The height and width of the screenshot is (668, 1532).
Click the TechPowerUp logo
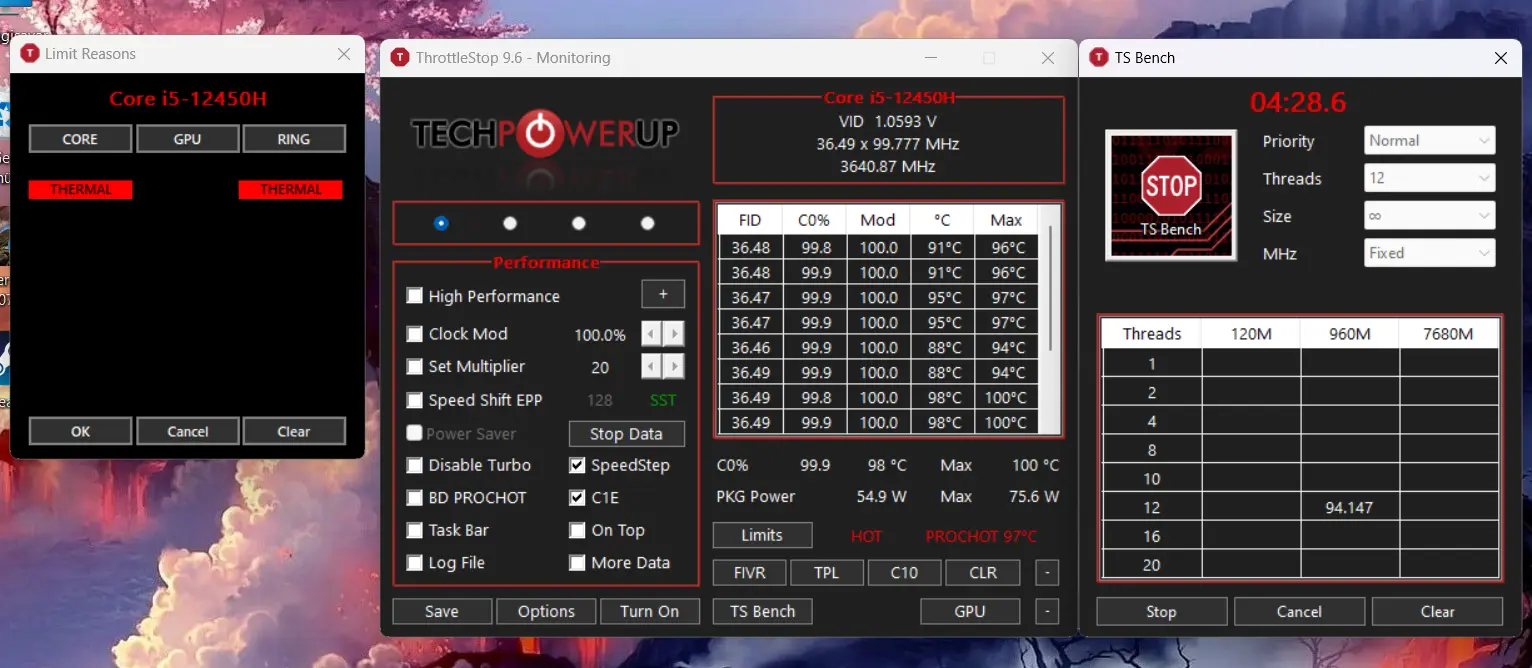coord(545,133)
